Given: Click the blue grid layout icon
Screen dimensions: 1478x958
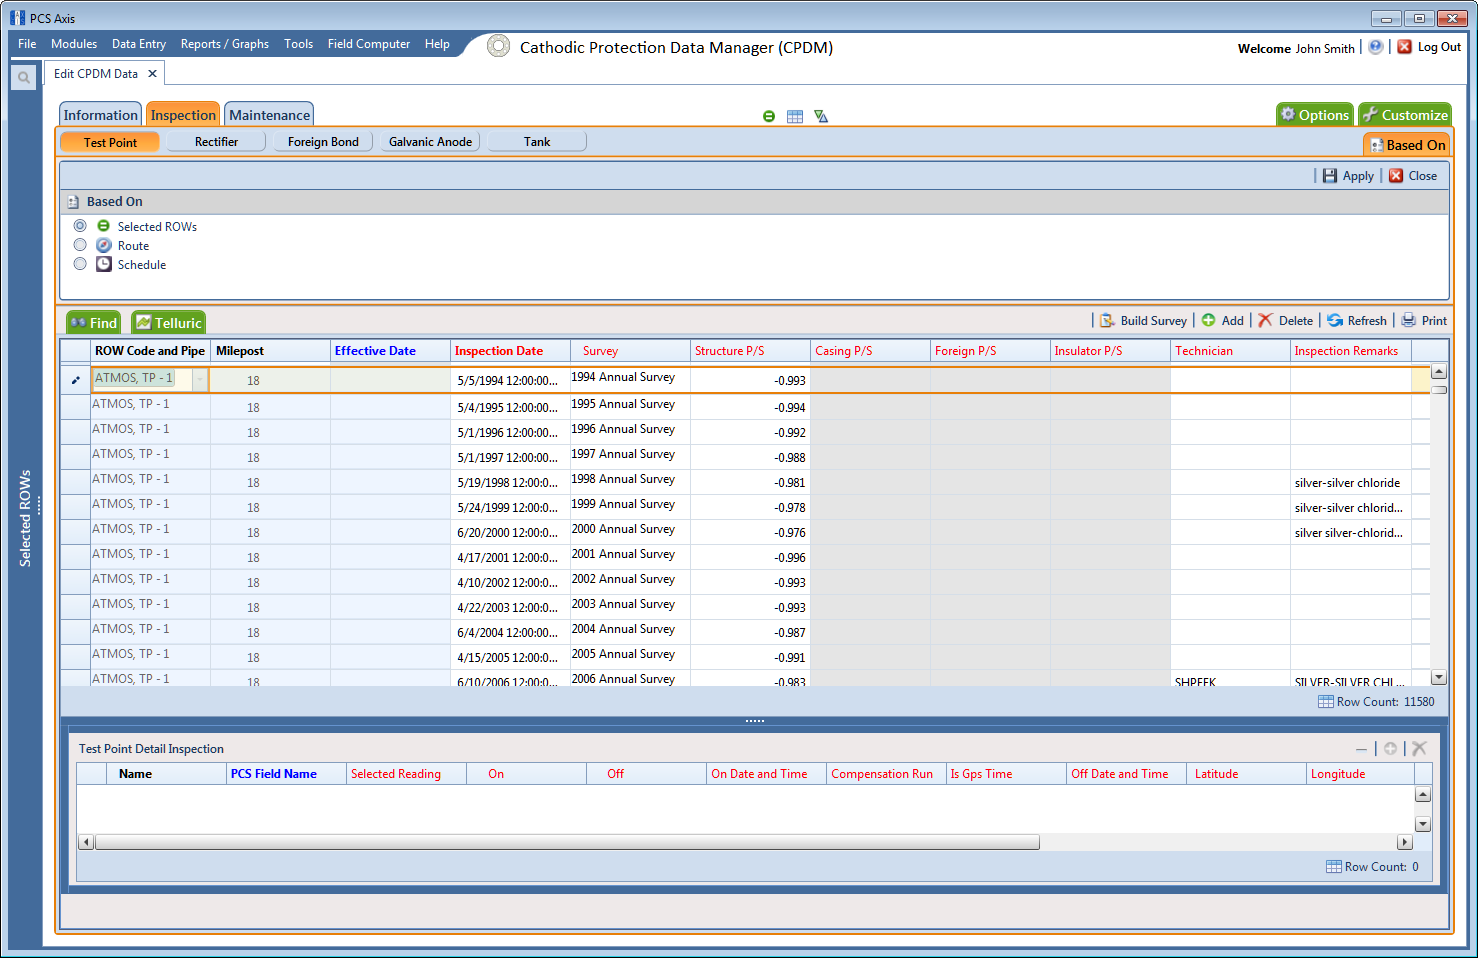Looking at the screenshot, I should pyautogui.click(x=795, y=116).
